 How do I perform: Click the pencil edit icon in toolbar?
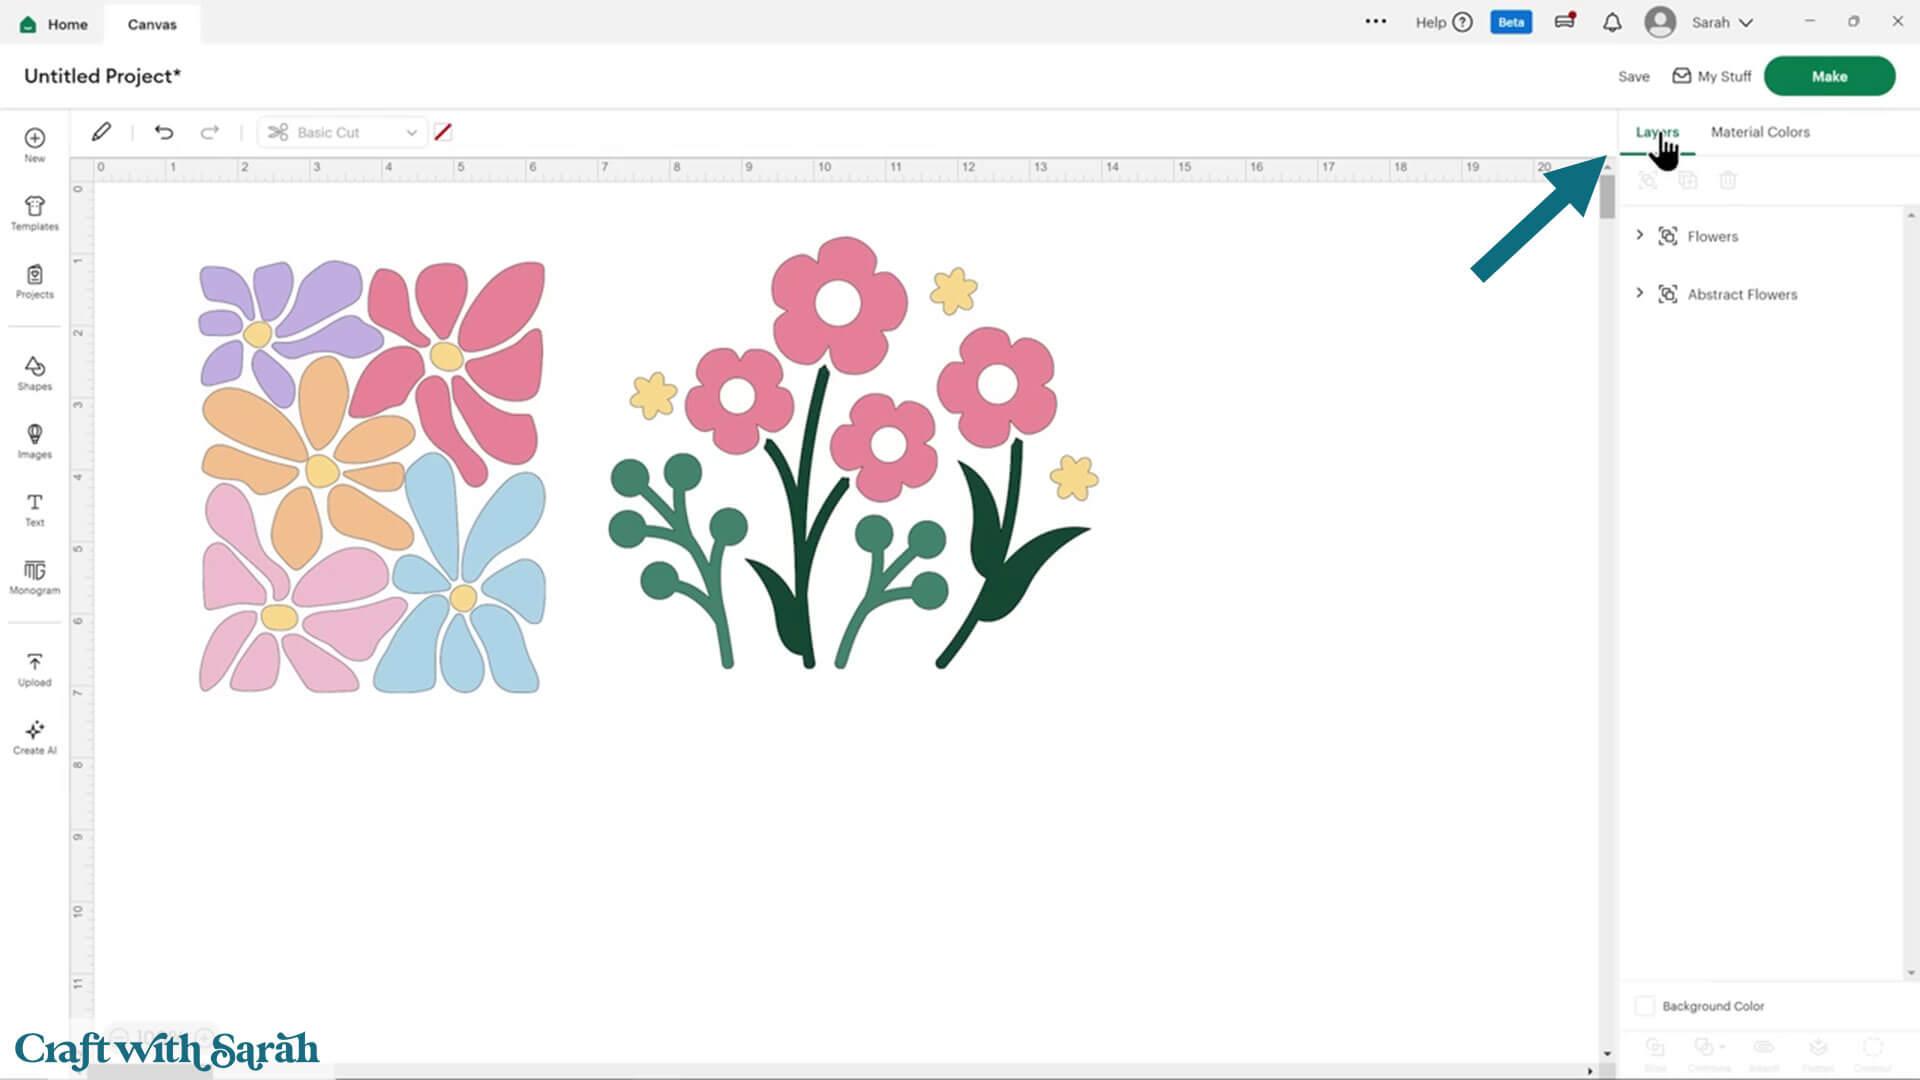tap(101, 132)
